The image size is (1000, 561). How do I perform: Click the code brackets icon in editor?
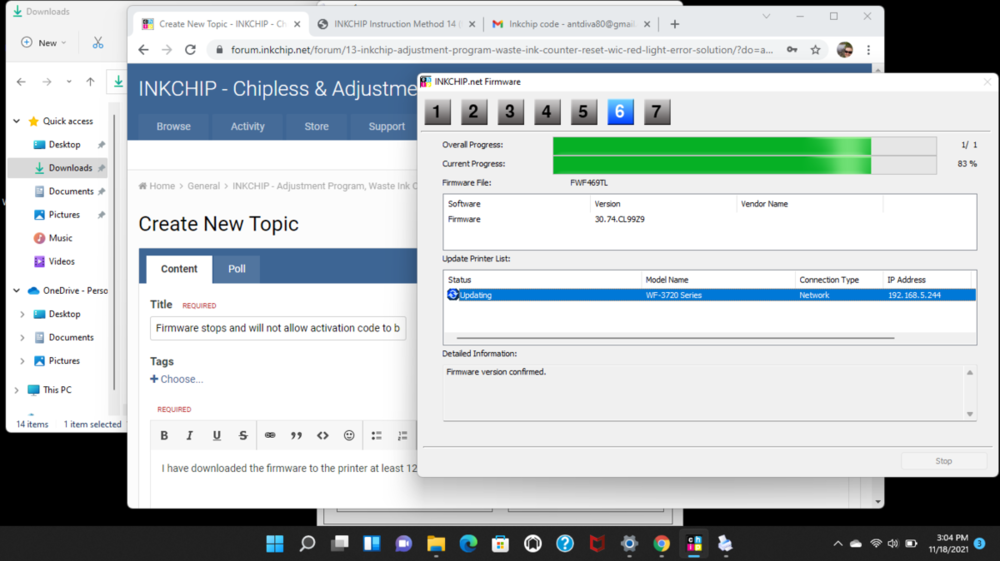322,436
